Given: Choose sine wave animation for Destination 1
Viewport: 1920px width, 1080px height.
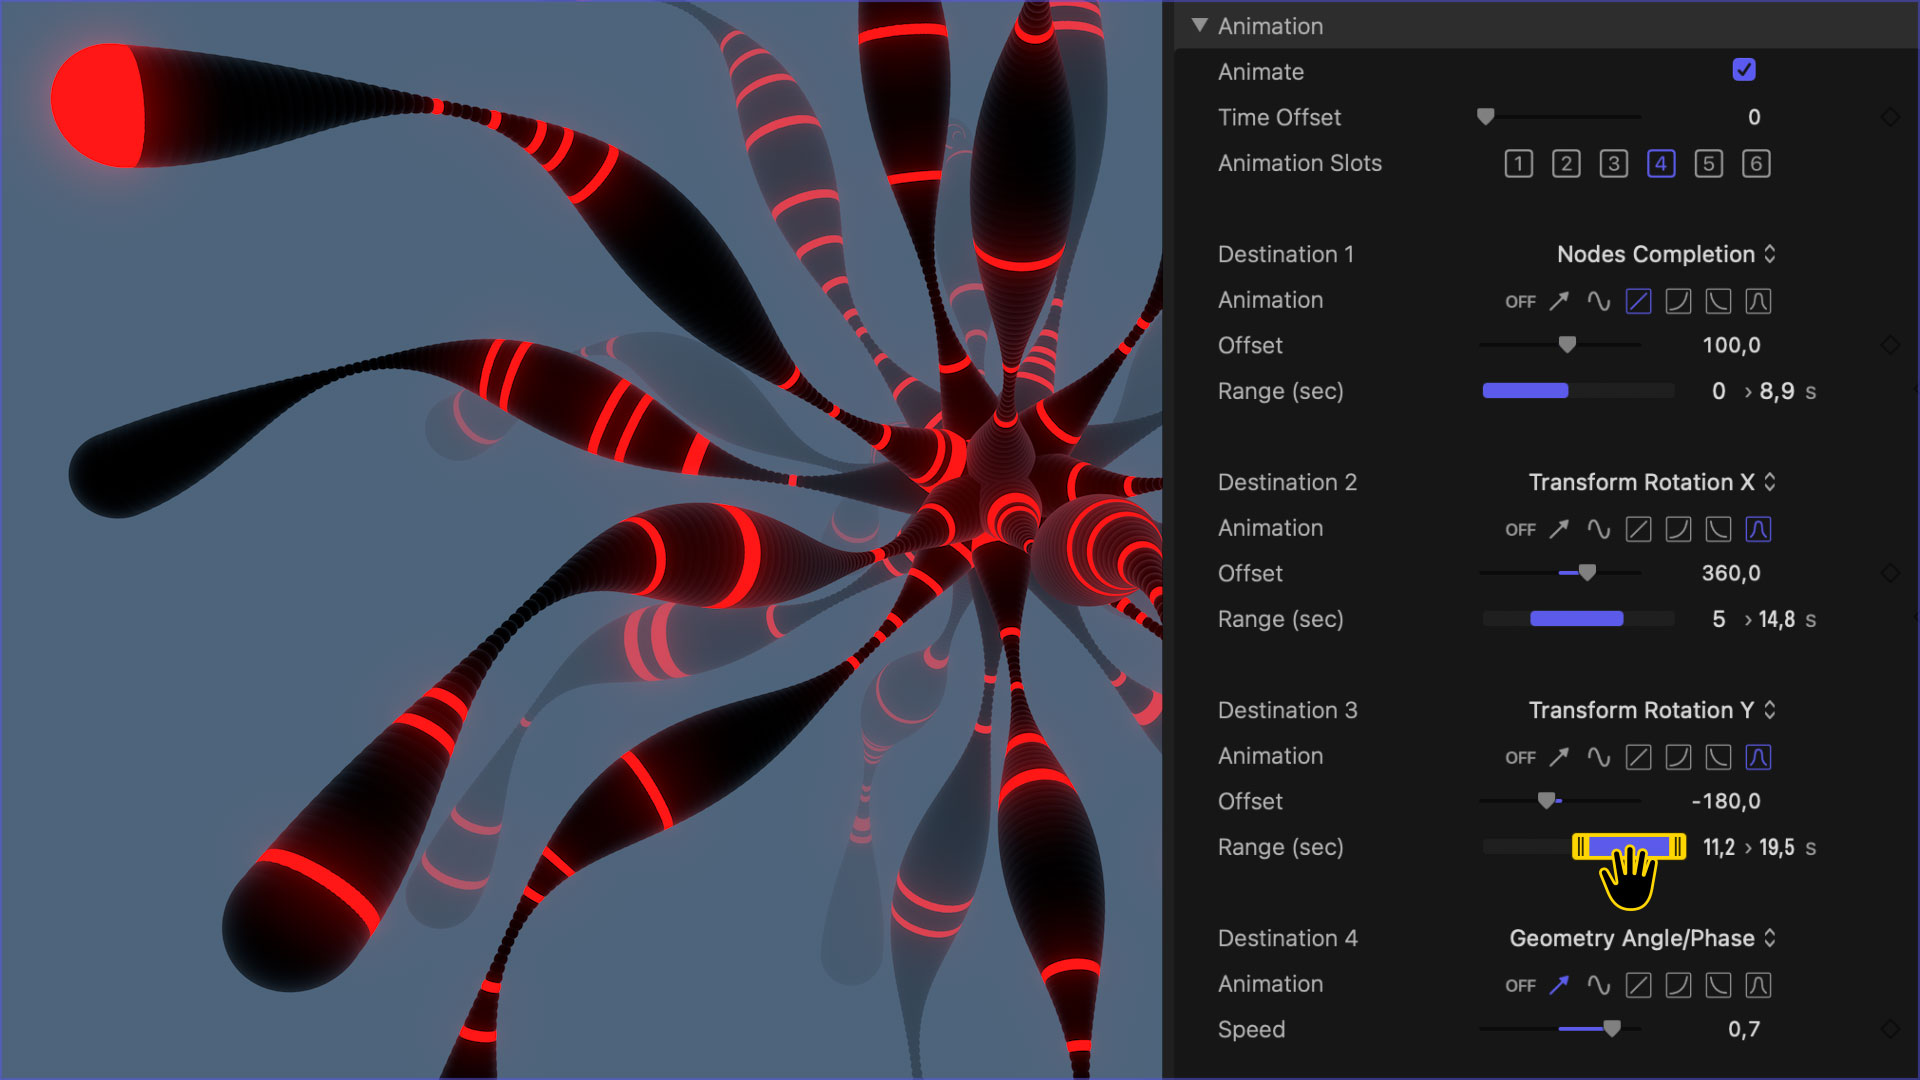Looking at the screenshot, I should click(x=1598, y=301).
